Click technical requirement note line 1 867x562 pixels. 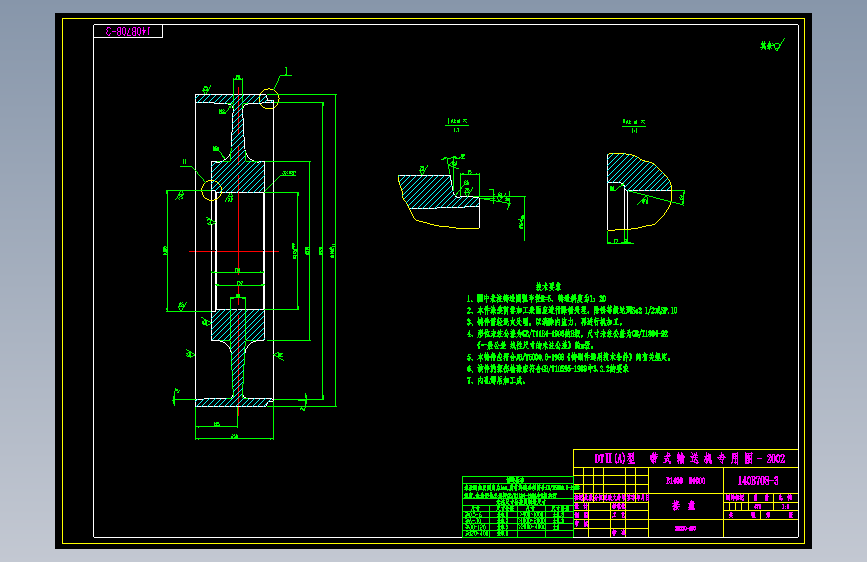[536, 299]
